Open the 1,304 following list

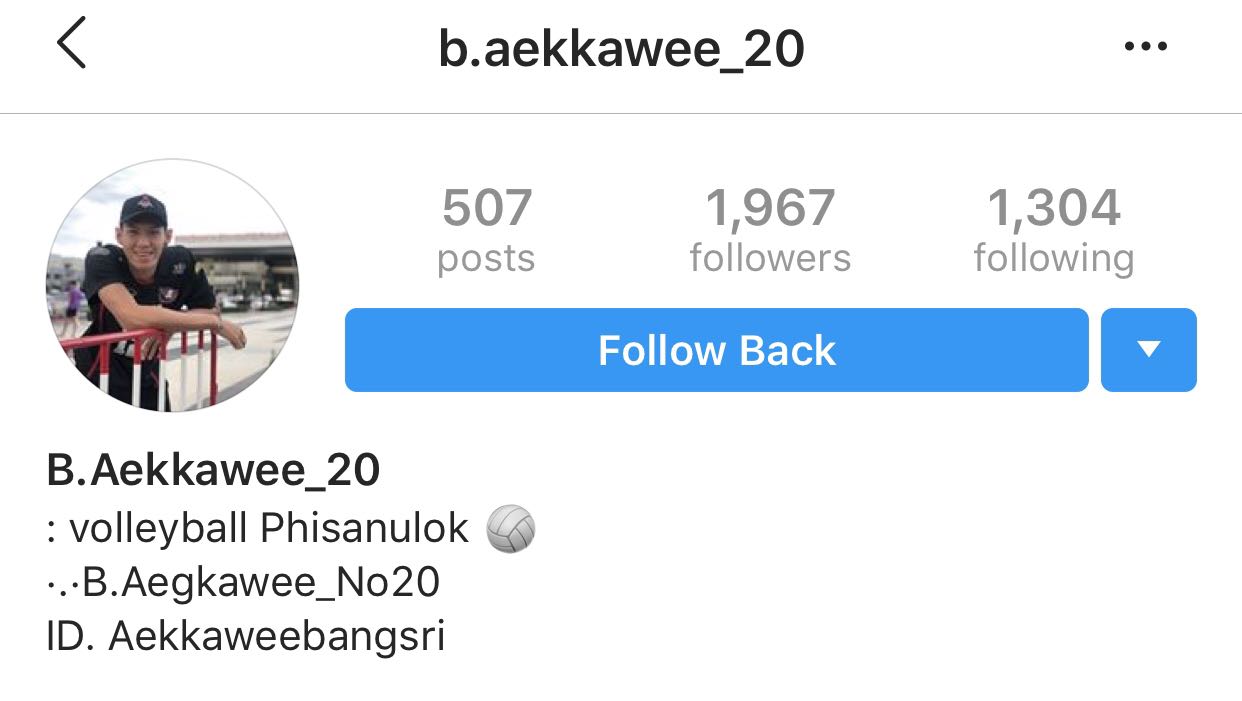1054,231
